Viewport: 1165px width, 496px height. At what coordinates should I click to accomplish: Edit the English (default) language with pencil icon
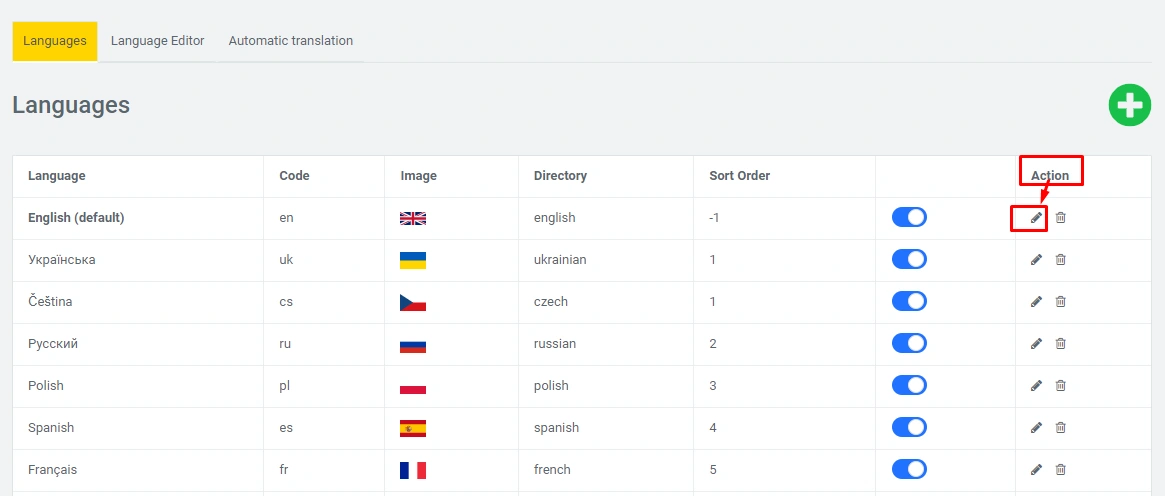(1036, 218)
